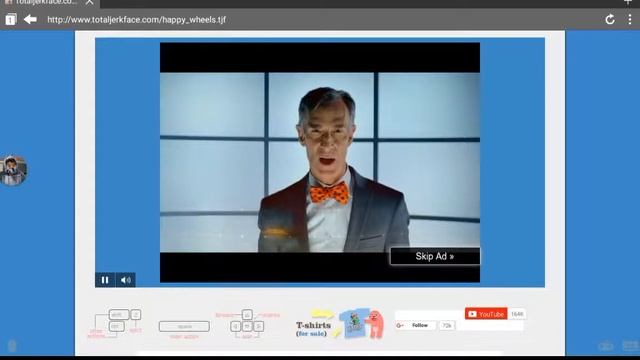Tap the floating avatar bubble on left
The height and width of the screenshot is (360, 640).
pyautogui.click(x=13, y=171)
